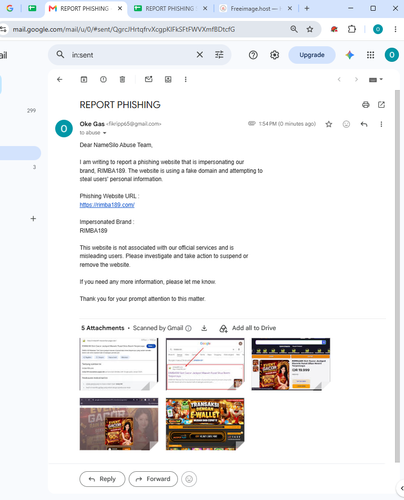Open the third attachment thumbnail
The height and width of the screenshot is (500, 404).
click(x=291, y=364)
